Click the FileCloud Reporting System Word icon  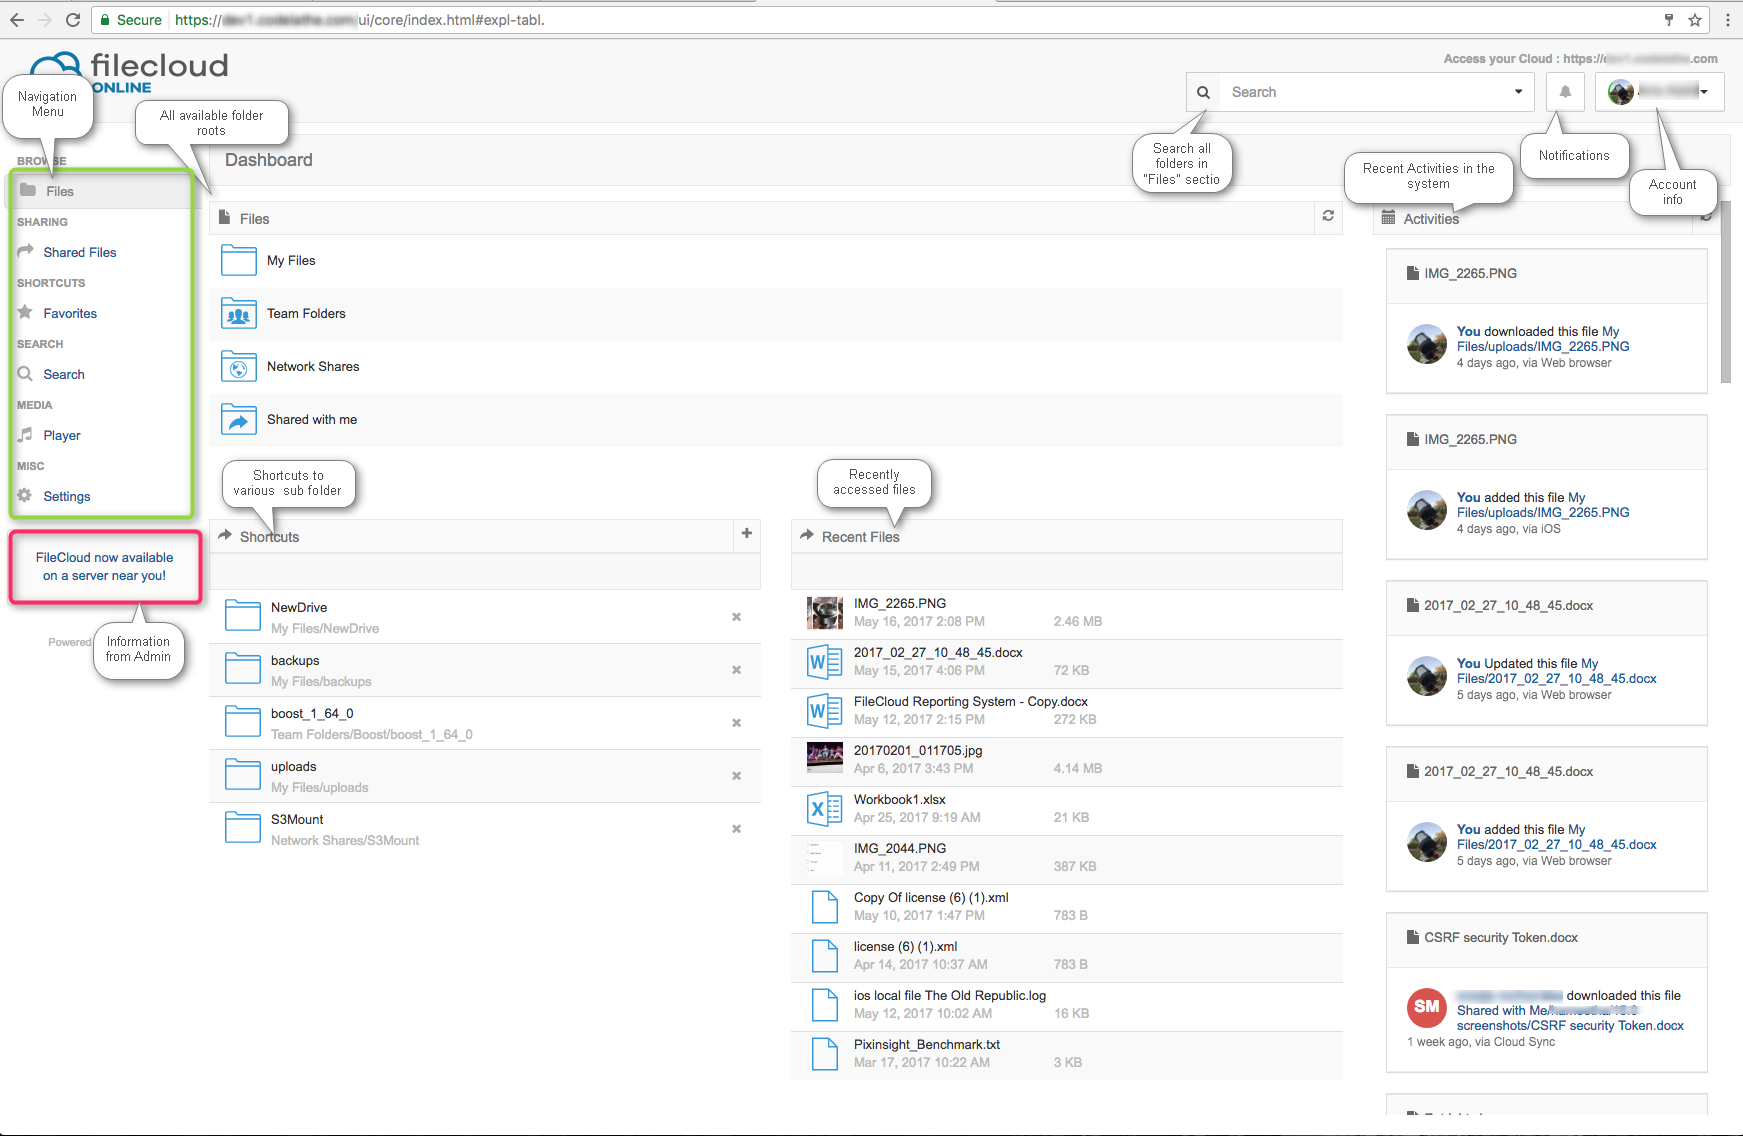824,711
